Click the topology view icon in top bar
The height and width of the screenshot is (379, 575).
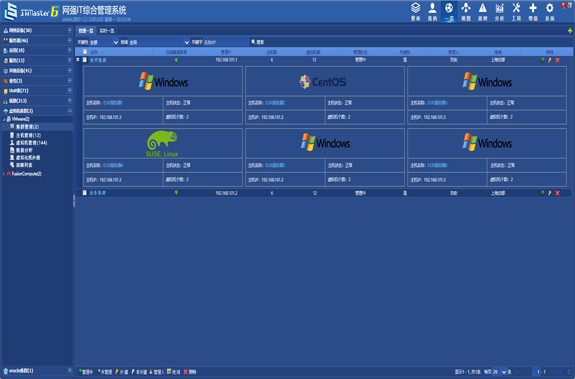pyautogui.click(x=466, y=11)
